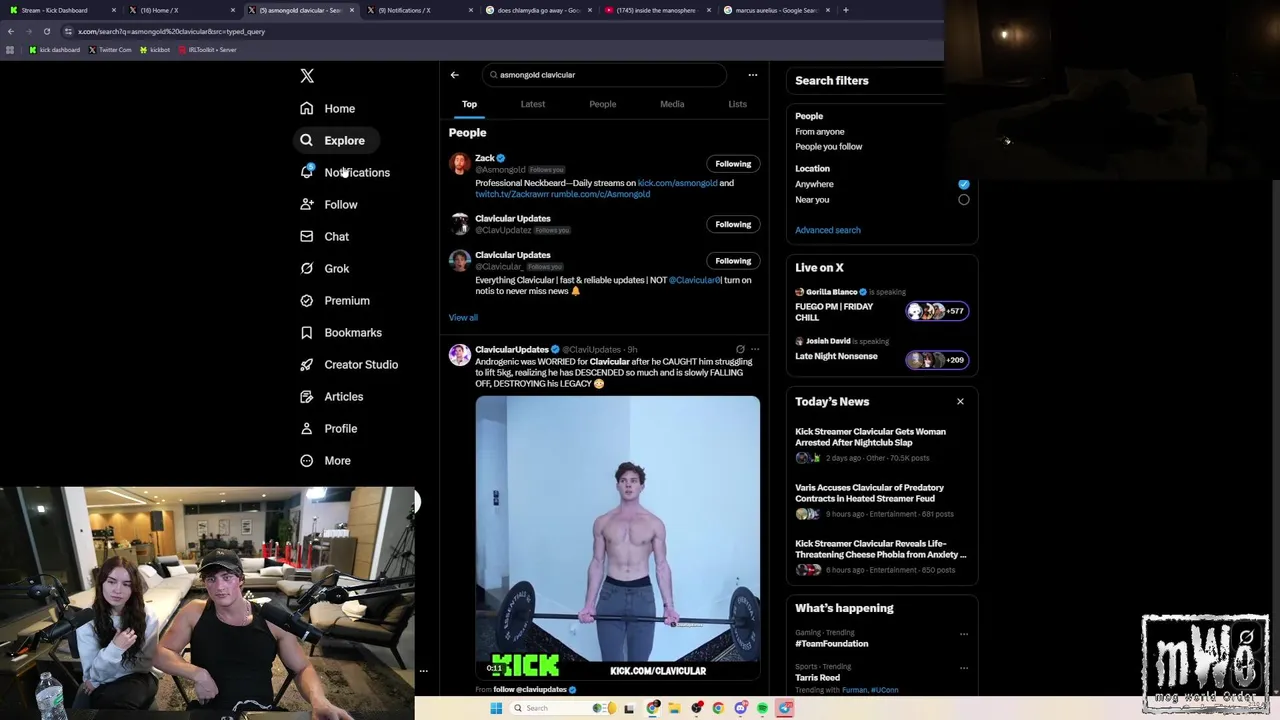Play the Clavicular barbell video

point(618,537)
